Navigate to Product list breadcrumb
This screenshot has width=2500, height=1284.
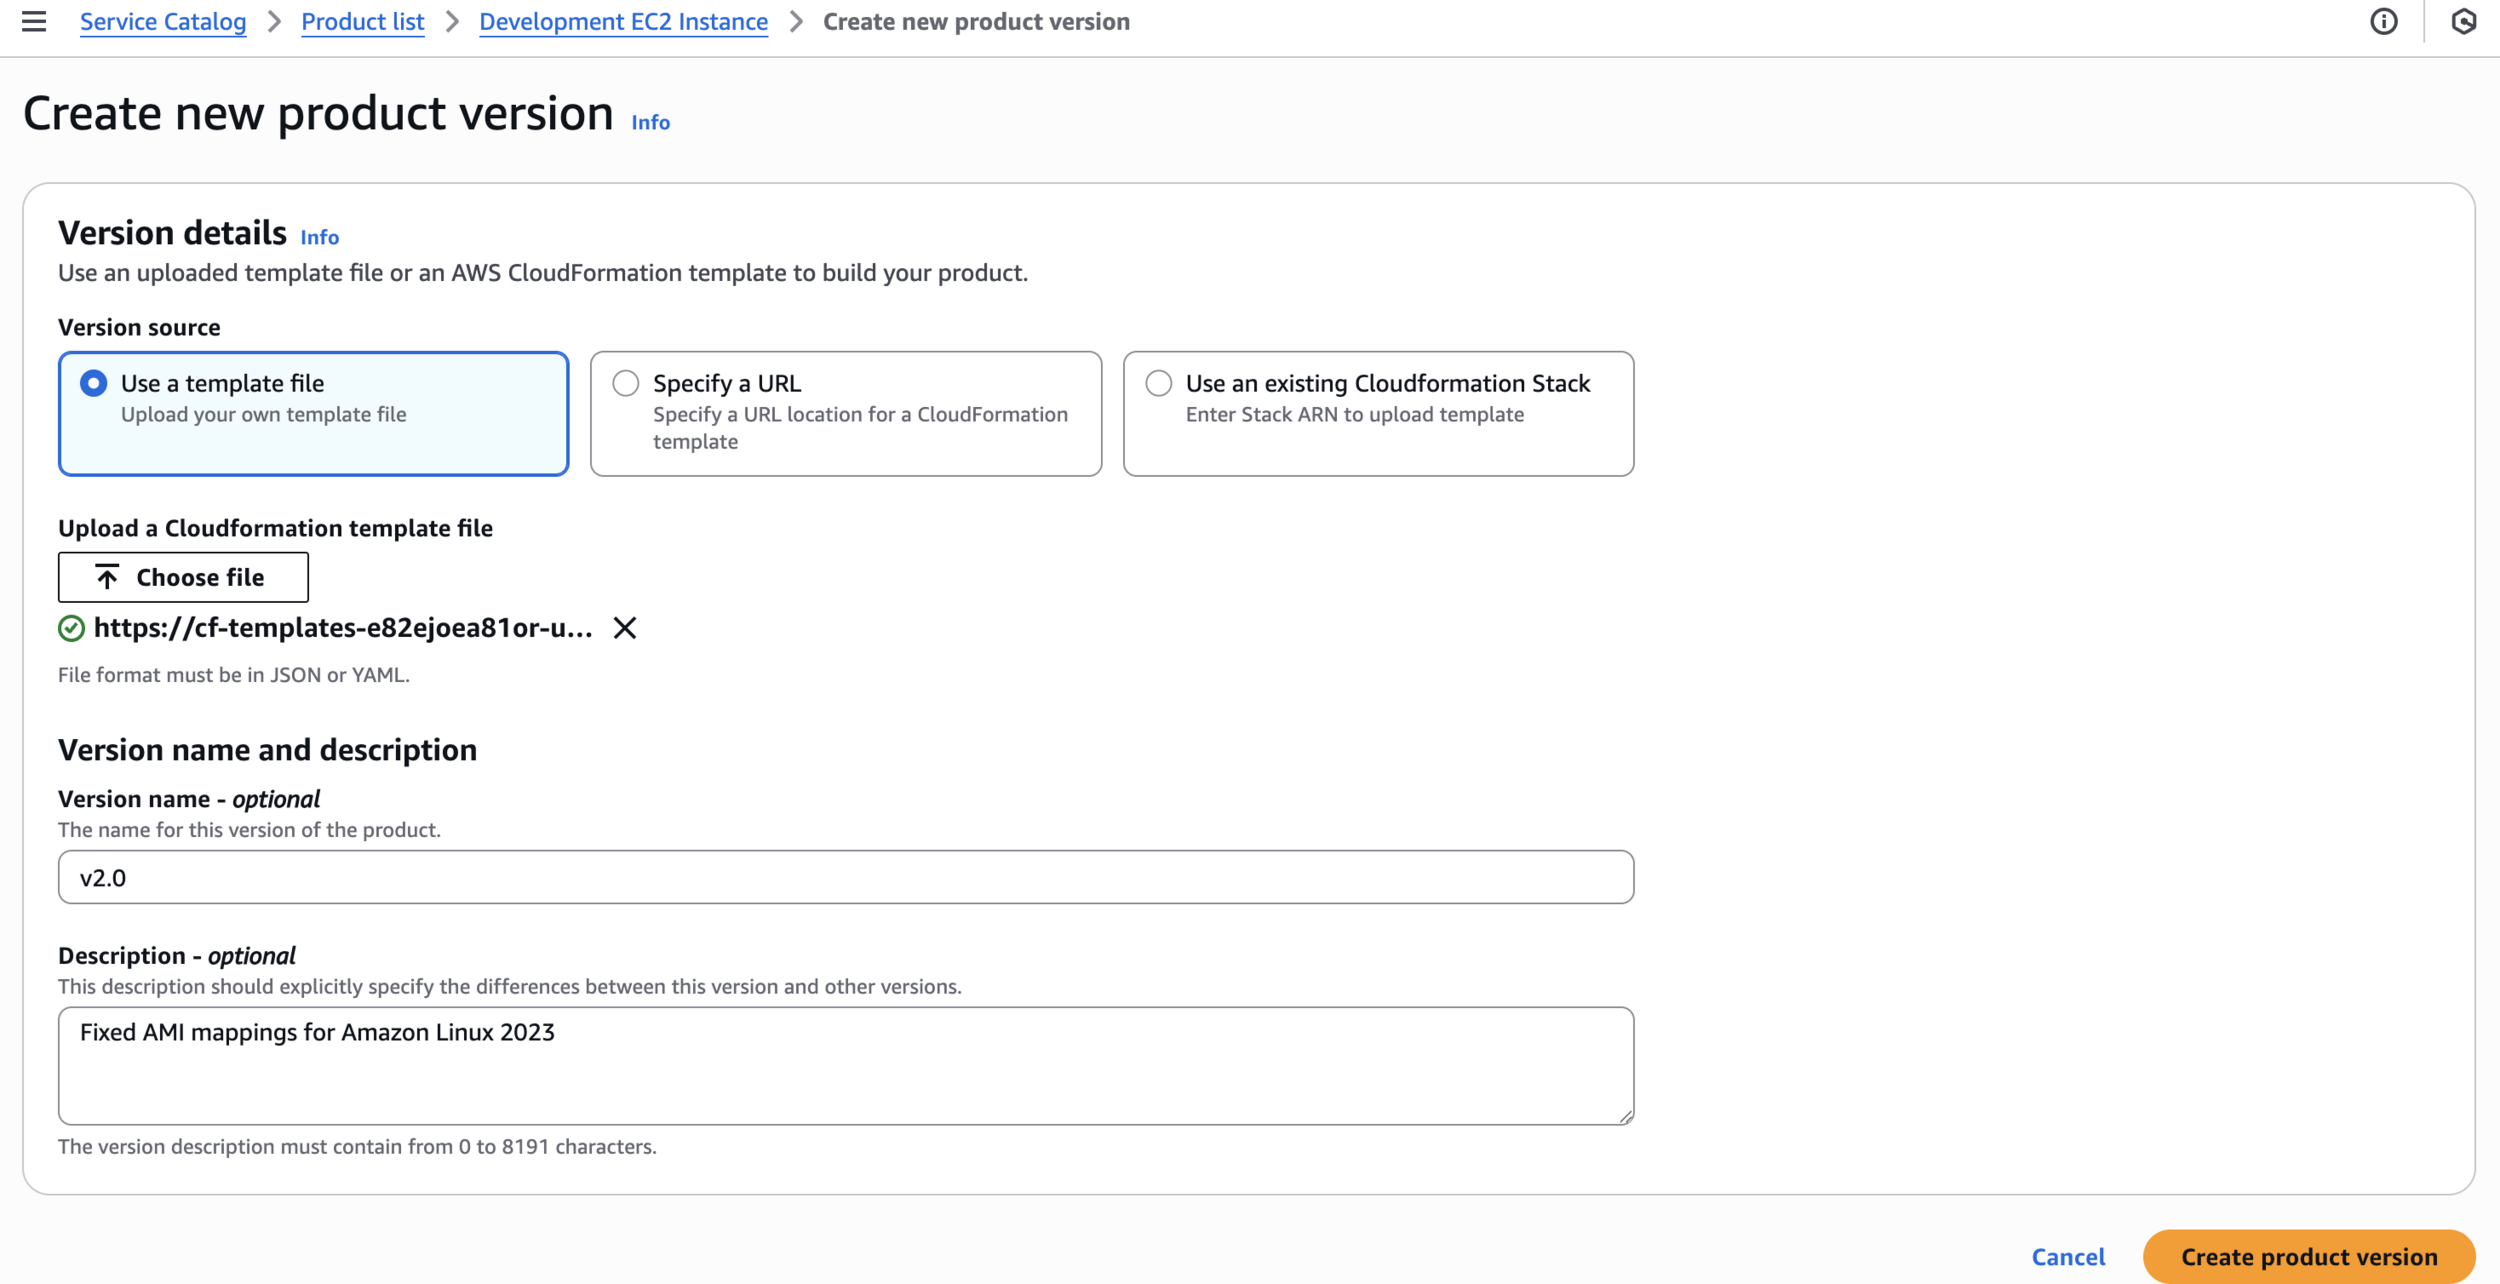(x=362, y=21)
